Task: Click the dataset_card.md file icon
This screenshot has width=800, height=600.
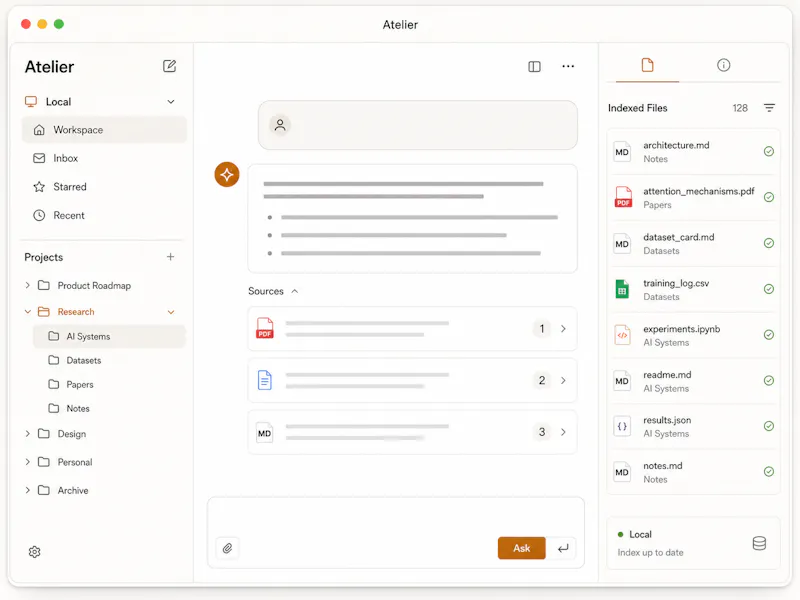Action: 622,244
